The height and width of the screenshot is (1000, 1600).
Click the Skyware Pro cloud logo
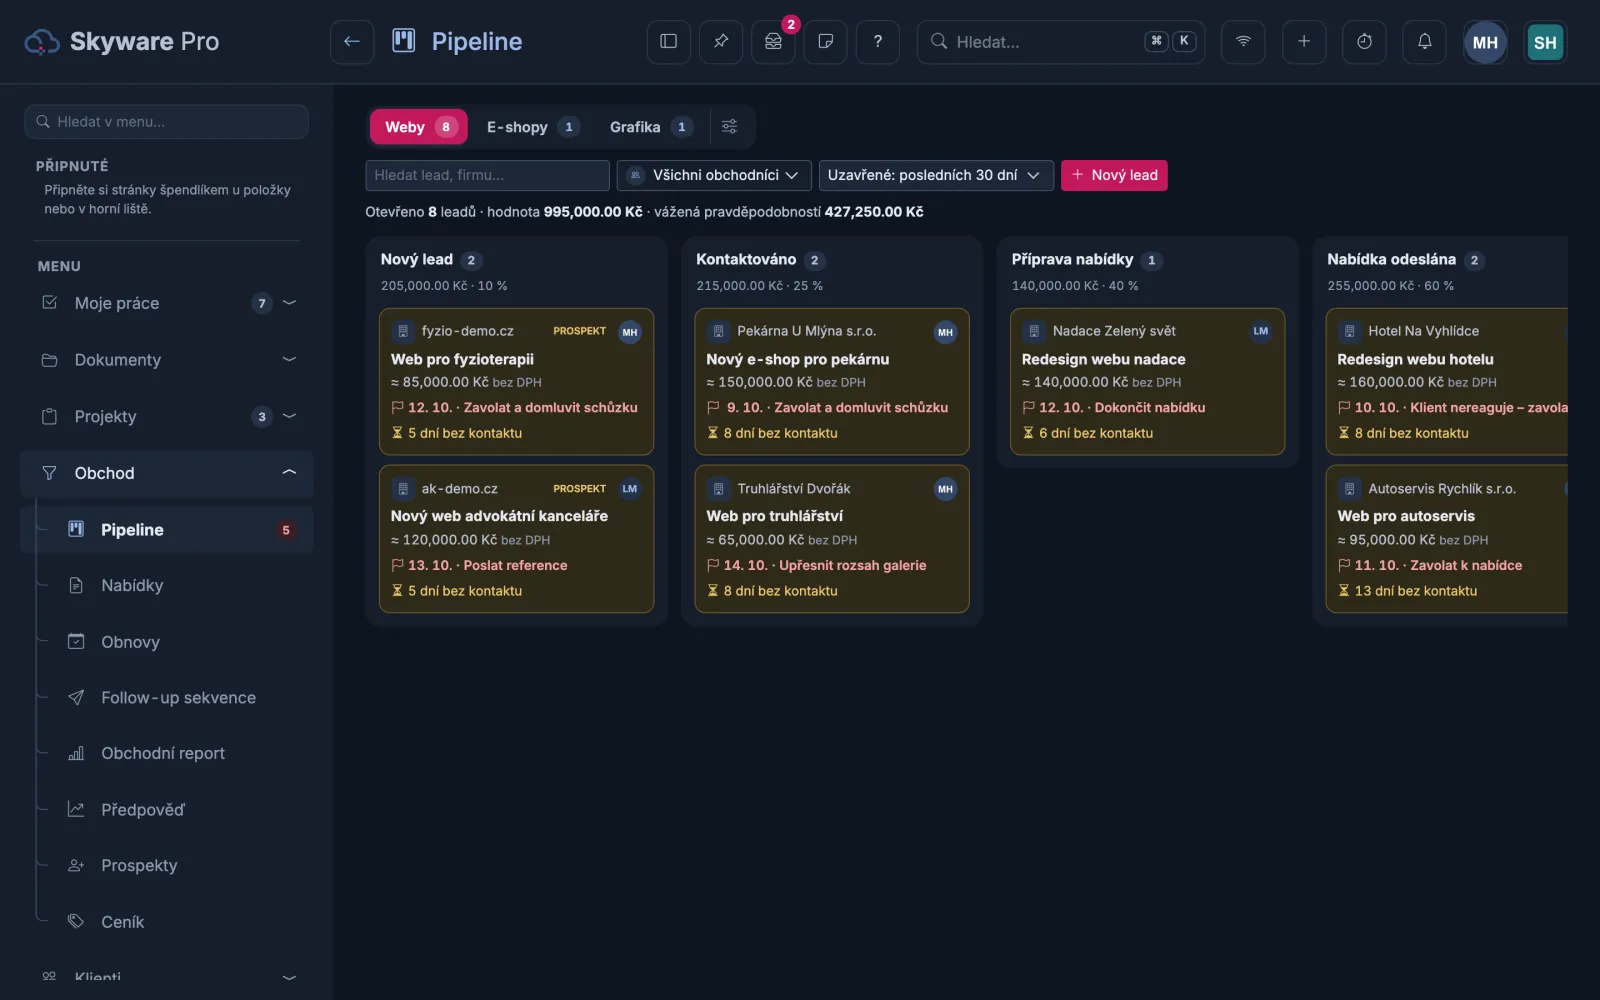(42, 42)
